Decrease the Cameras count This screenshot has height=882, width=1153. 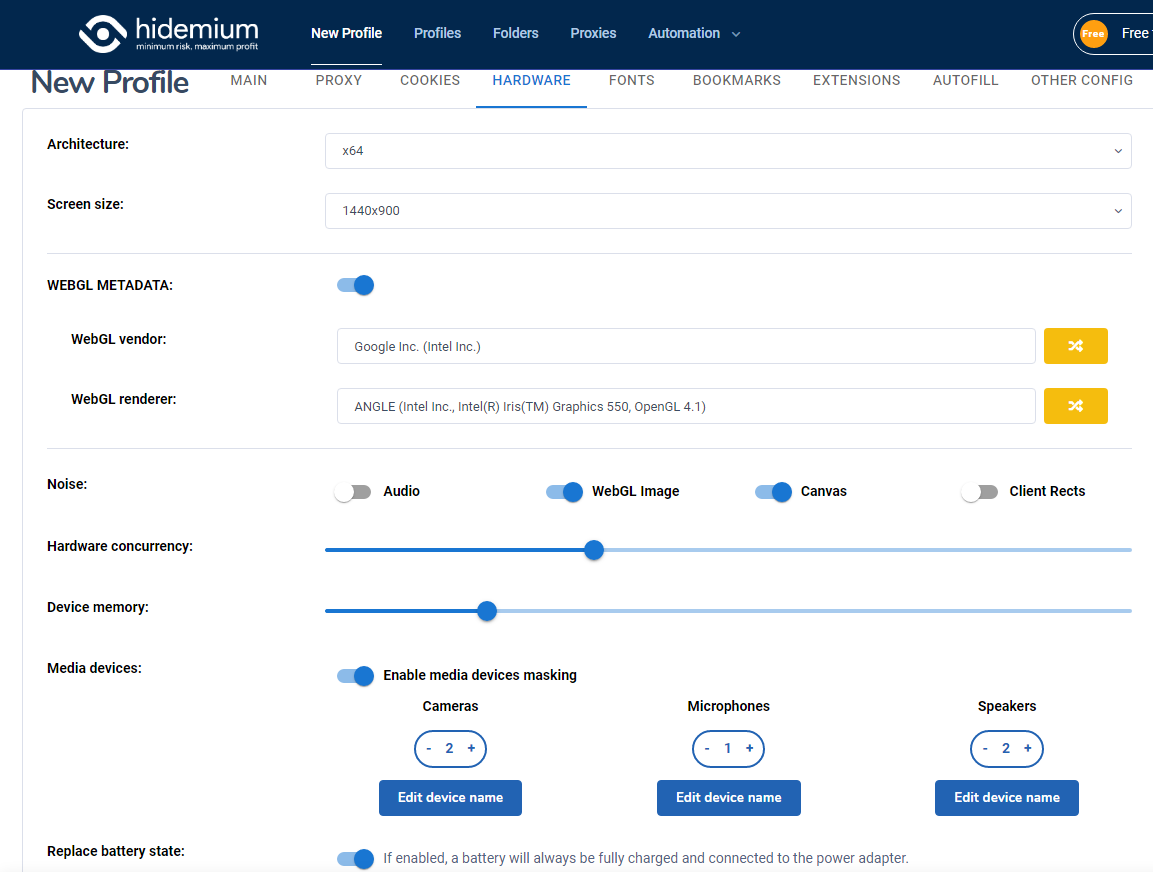pyautogui.click(x=430, y=748)
